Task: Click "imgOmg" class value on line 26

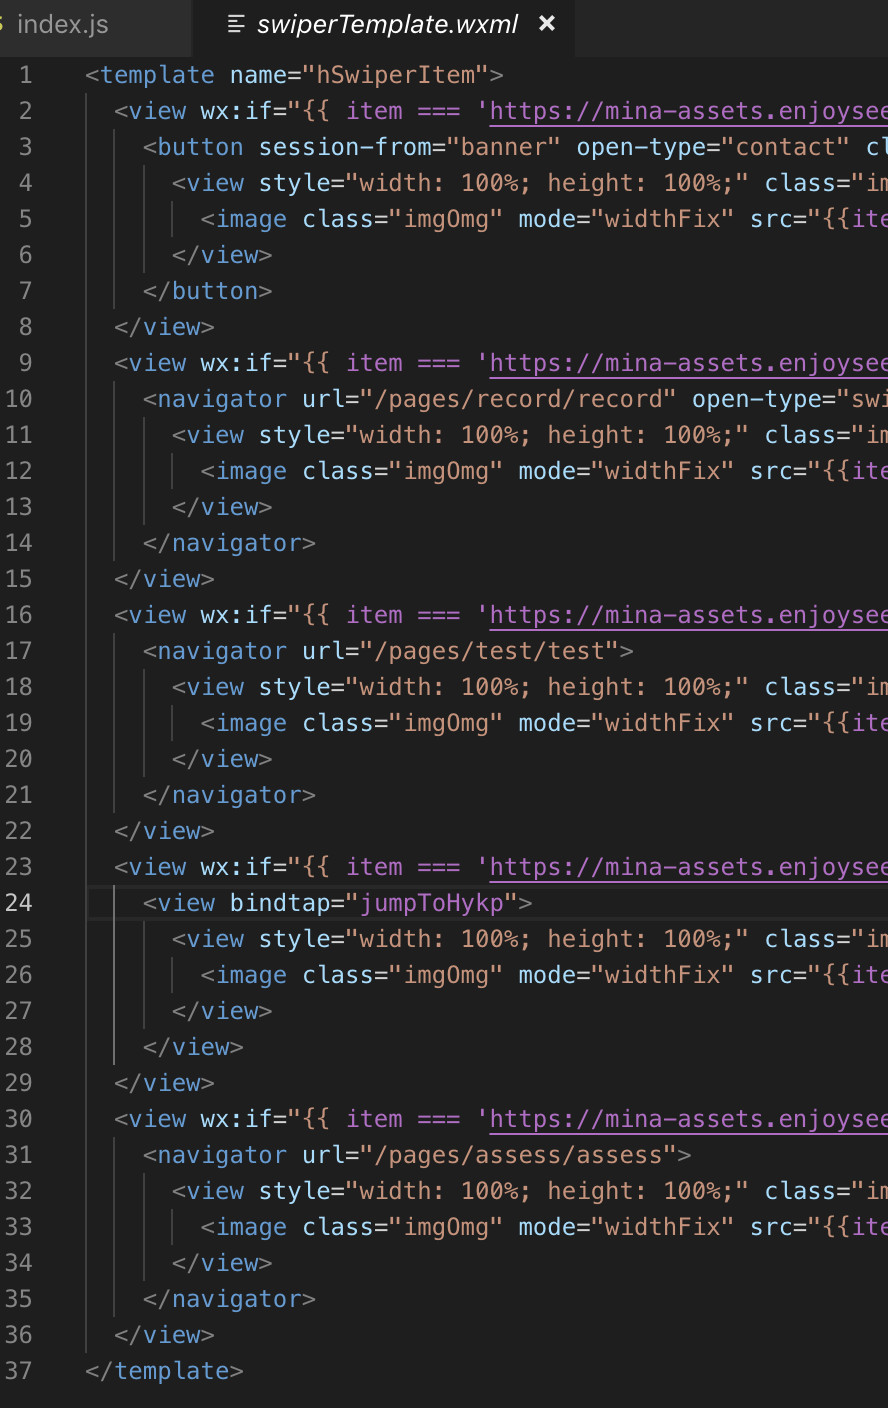Action: [x=446, y=975]
